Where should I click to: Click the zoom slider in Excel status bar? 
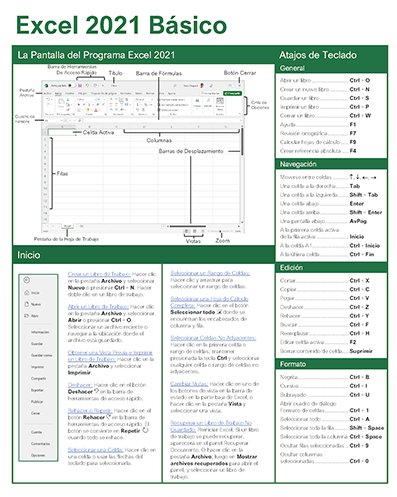[220, 231]
